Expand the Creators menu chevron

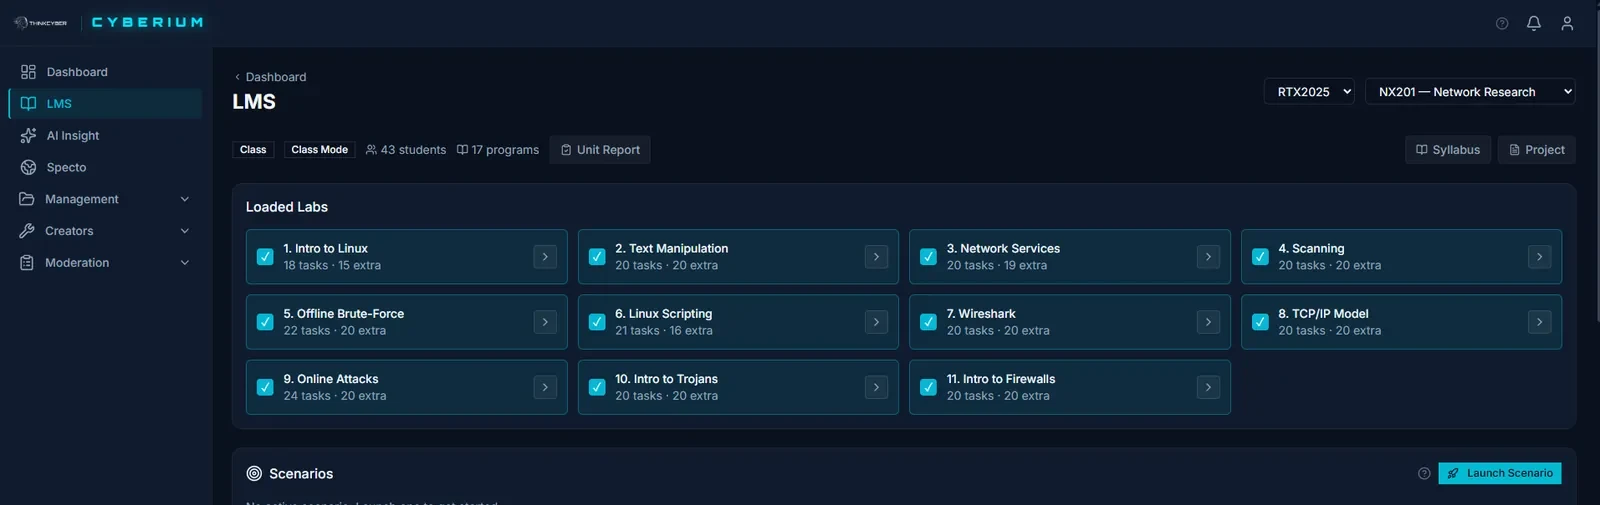point(184,231)
